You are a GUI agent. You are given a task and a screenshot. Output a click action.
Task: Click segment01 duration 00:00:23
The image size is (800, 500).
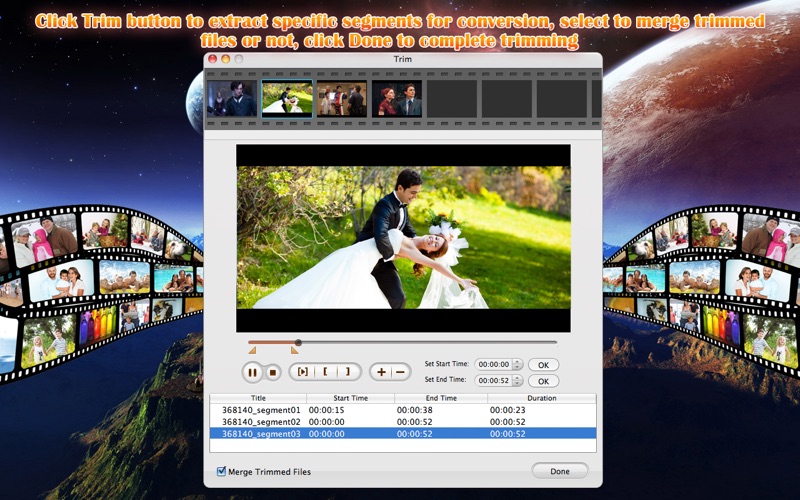[508, 410]
